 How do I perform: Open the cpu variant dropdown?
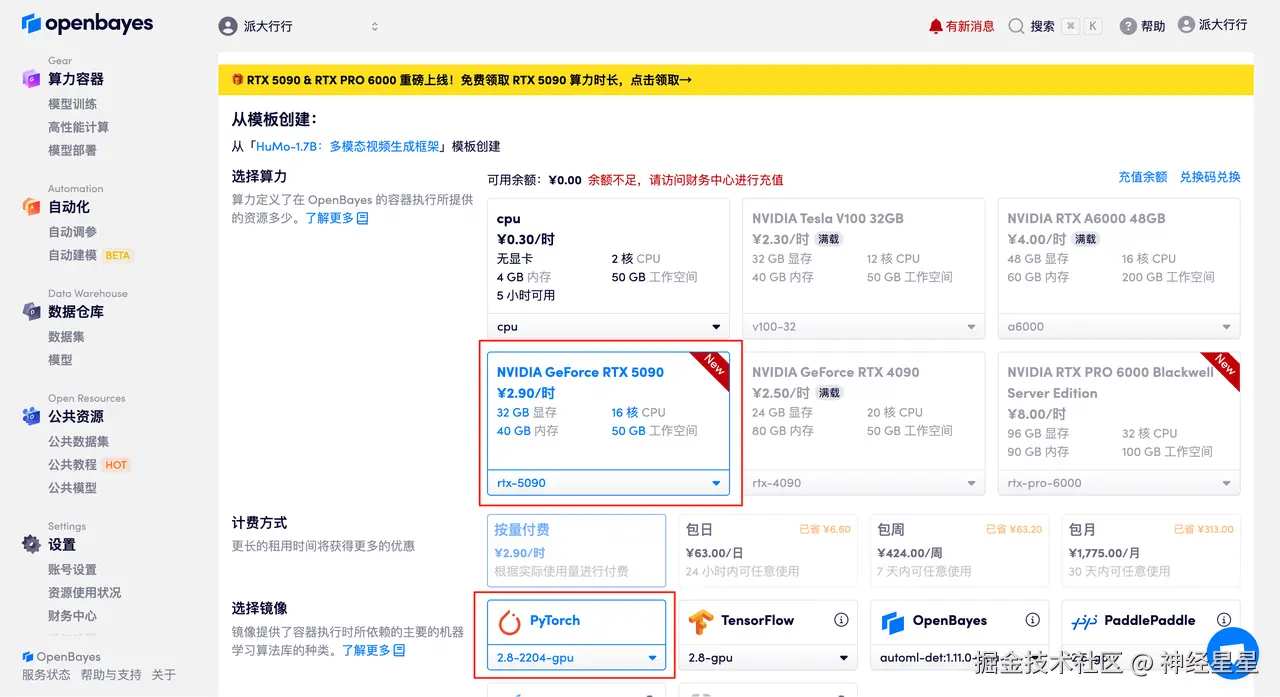(x=608, y=327)
